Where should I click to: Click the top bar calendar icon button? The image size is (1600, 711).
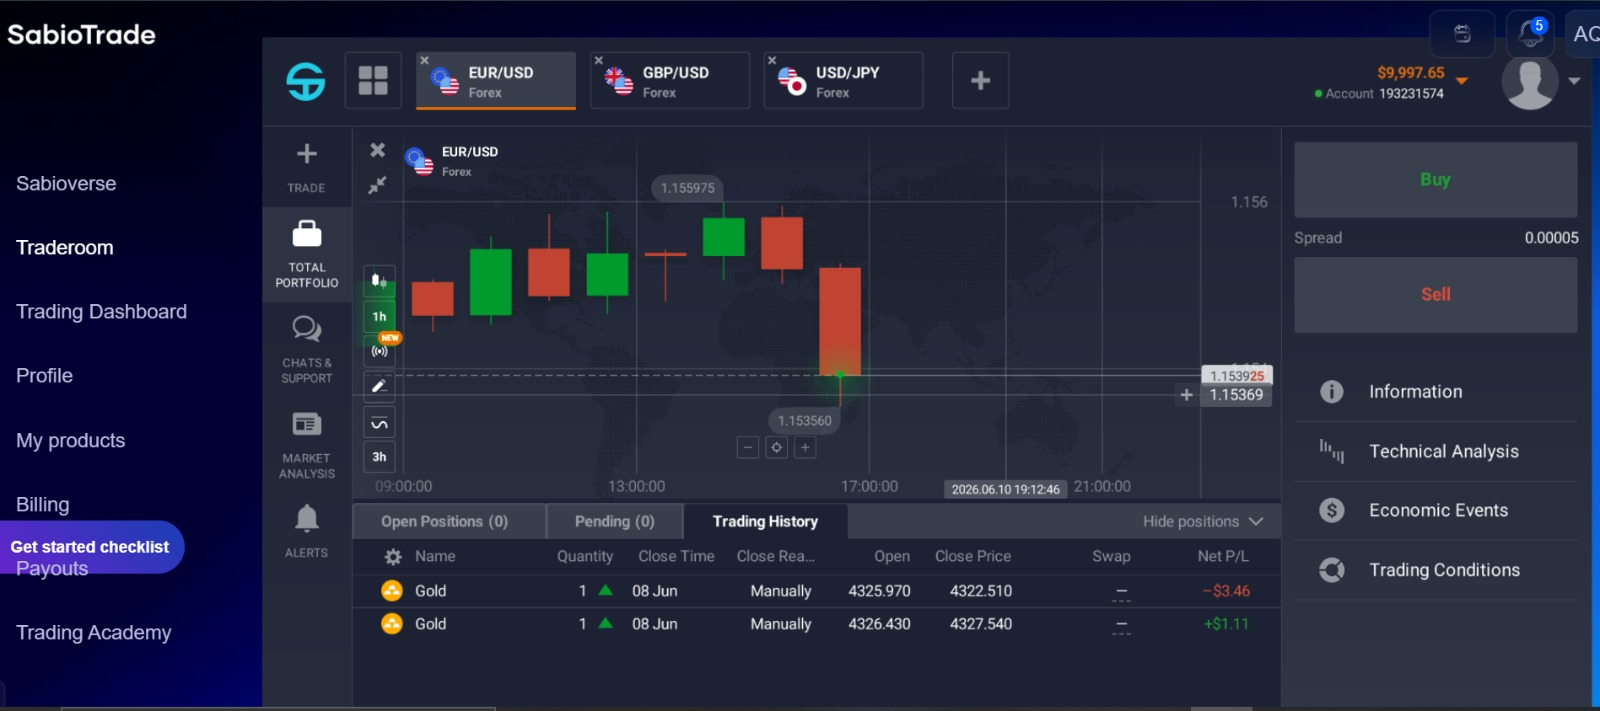click(1462, 34)
